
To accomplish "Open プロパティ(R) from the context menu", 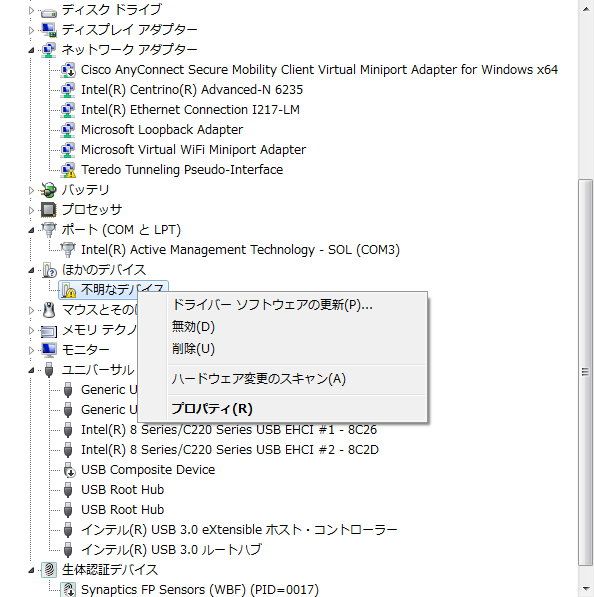I will click(282, 409).
